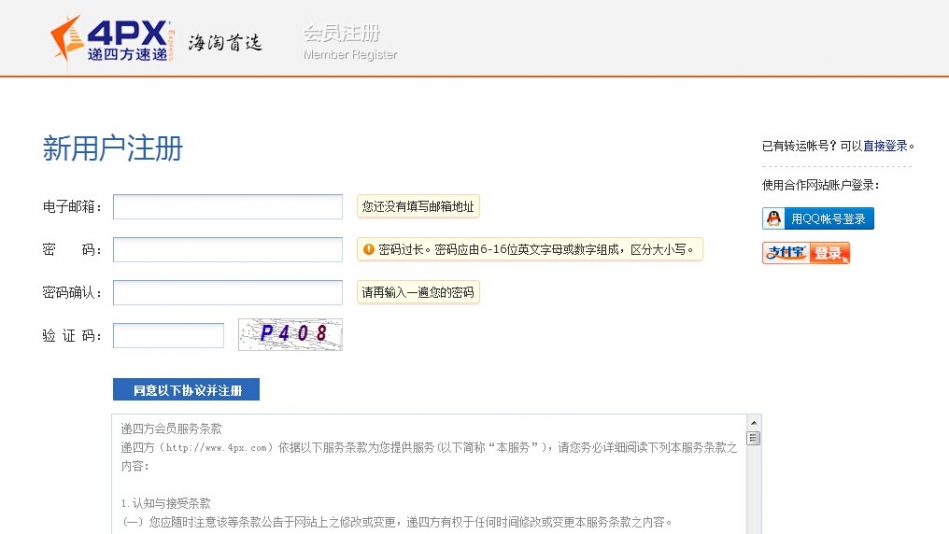This screenshot has height=534, width=949.
Task: Click 同意以下协议并注册 register button
Action: pos(186,389)
